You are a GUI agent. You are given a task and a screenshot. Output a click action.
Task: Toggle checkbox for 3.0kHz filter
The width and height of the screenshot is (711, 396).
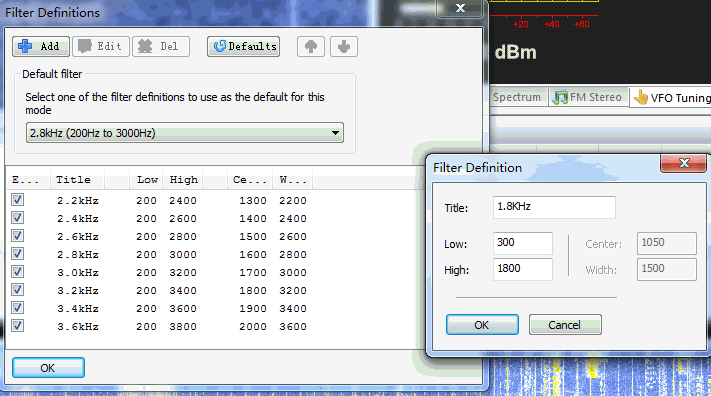coord(18,272)
